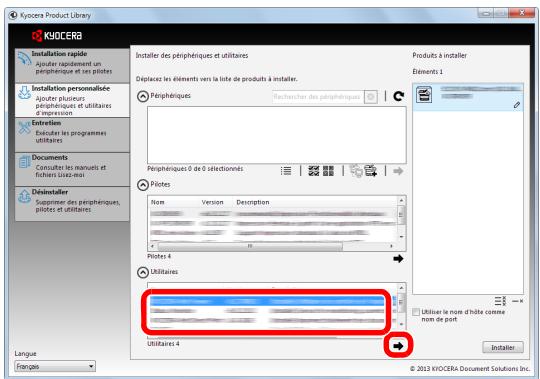
Task: Remove all items from install list
Action: (x=500, y=301)
